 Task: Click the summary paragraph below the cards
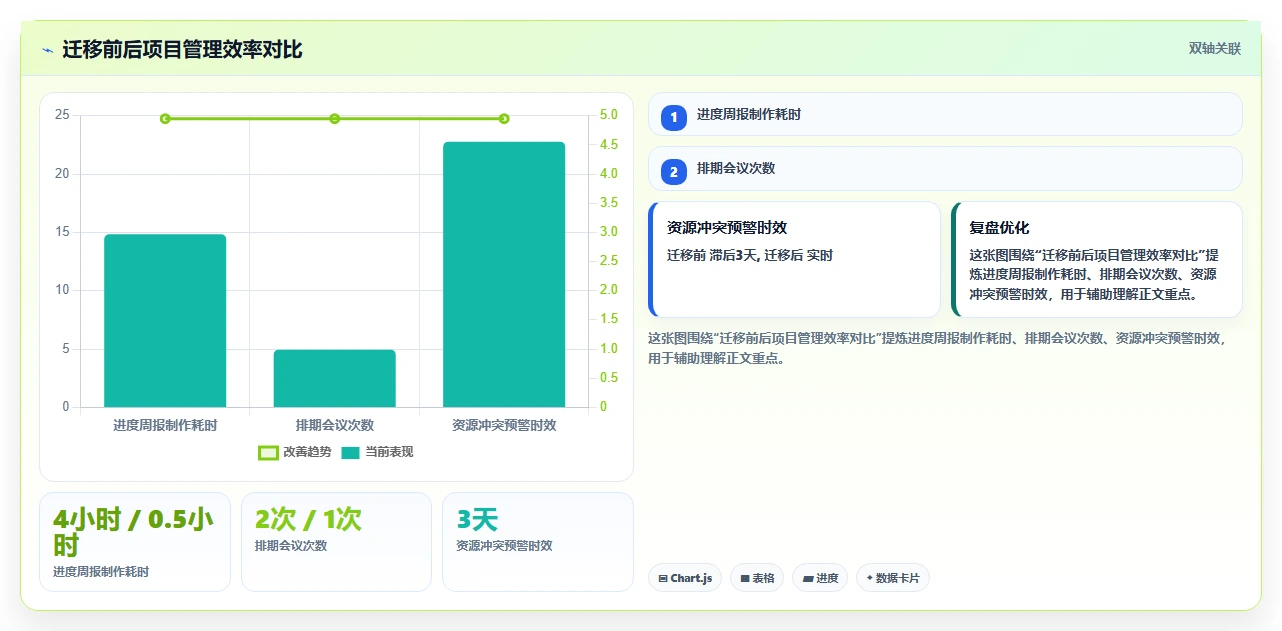938,348
